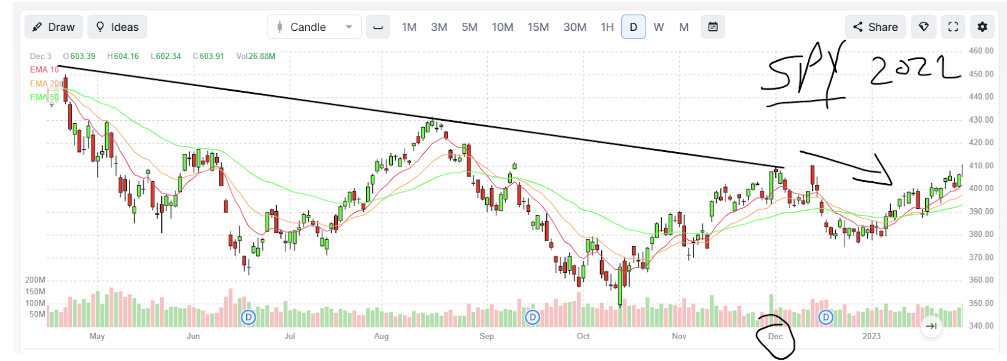Expand the Candle chart type dropdown
1007x361 pixels.
(x=314, y=27)
